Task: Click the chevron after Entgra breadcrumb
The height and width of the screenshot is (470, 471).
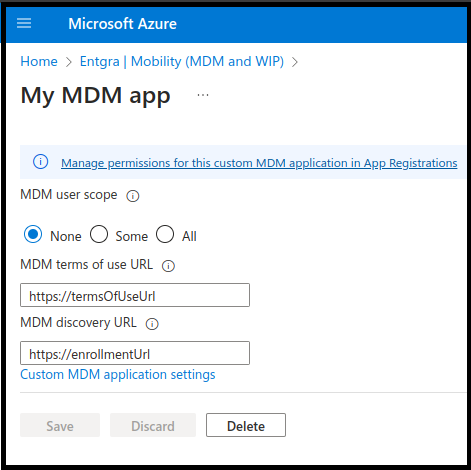Action: point(295,62)
